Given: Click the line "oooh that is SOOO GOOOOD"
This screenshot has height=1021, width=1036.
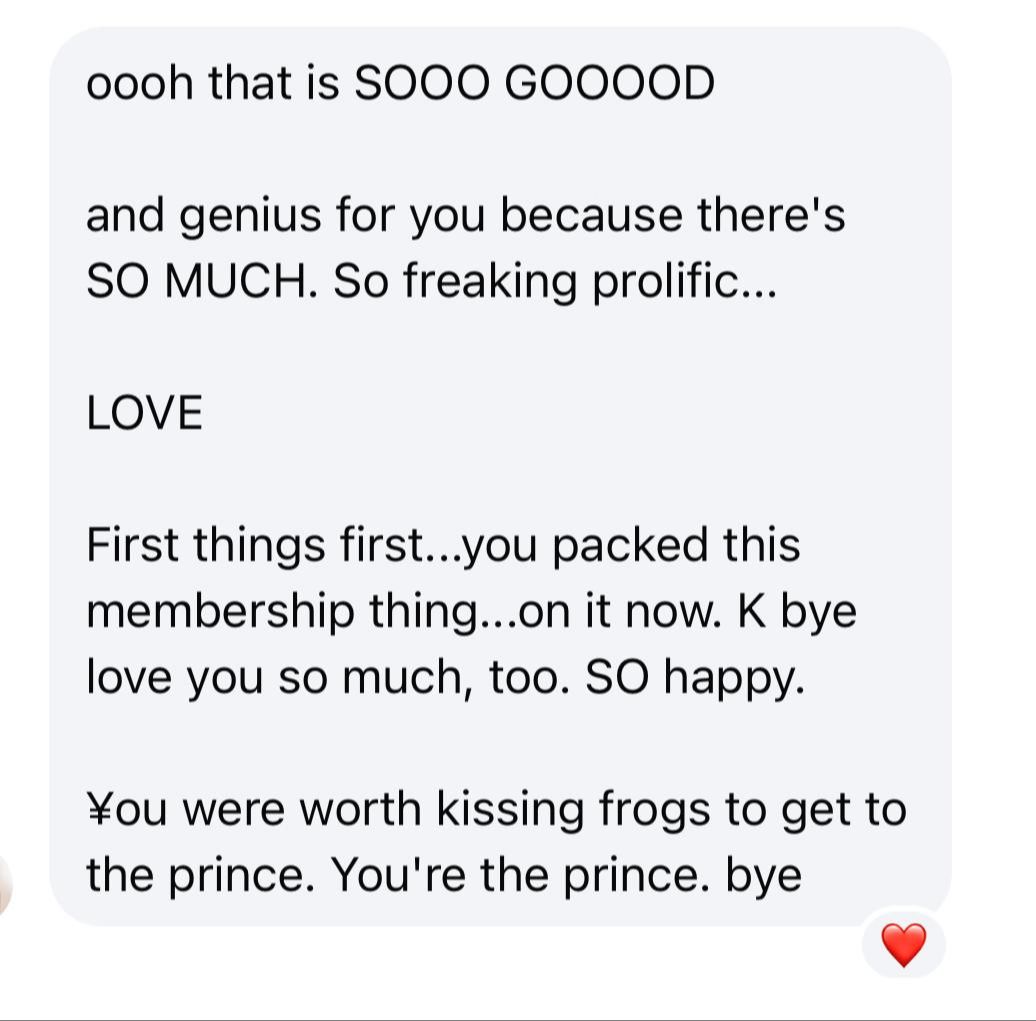Looking at the screenshot, I should coord(401,85).
